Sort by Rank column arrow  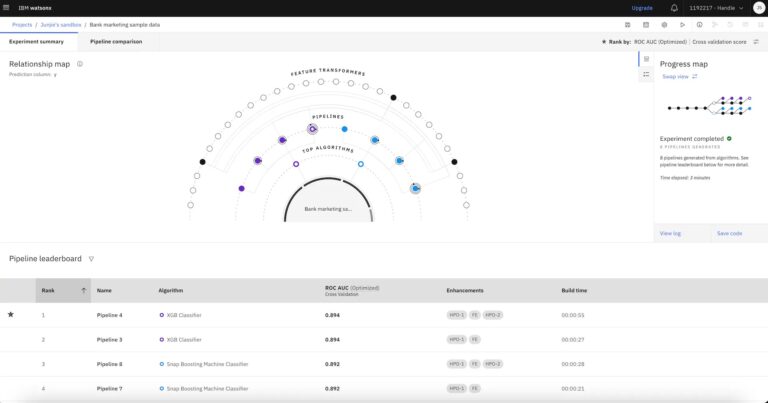coord(84,290)
